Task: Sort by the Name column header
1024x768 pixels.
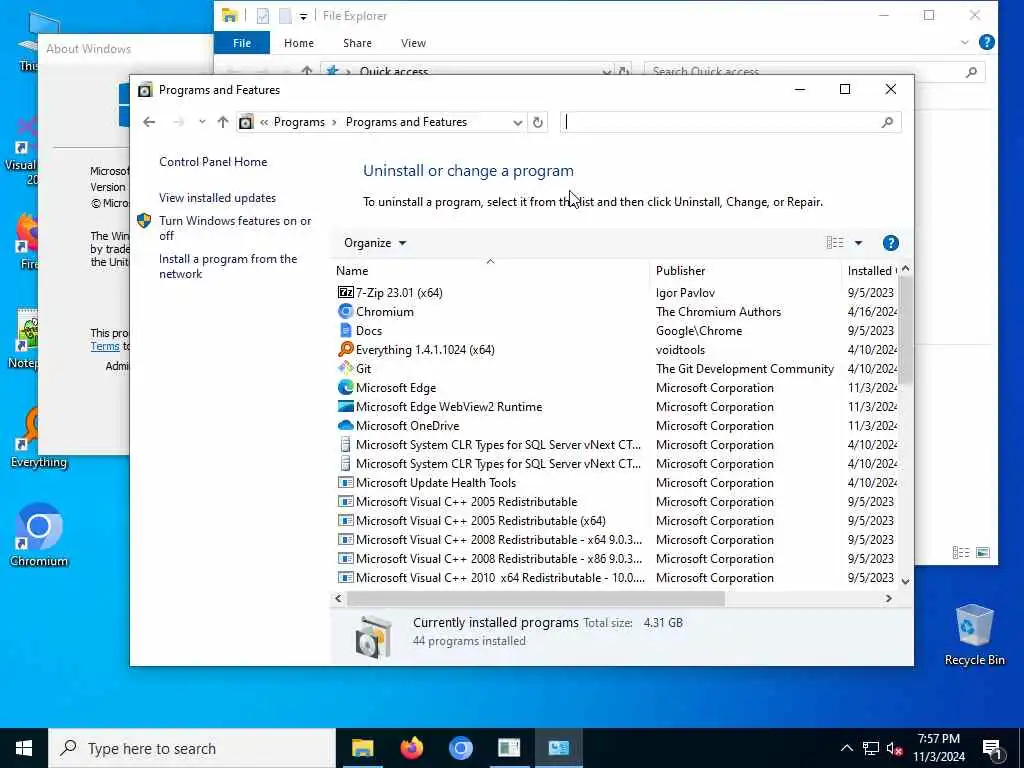Action: click(490, 270)
